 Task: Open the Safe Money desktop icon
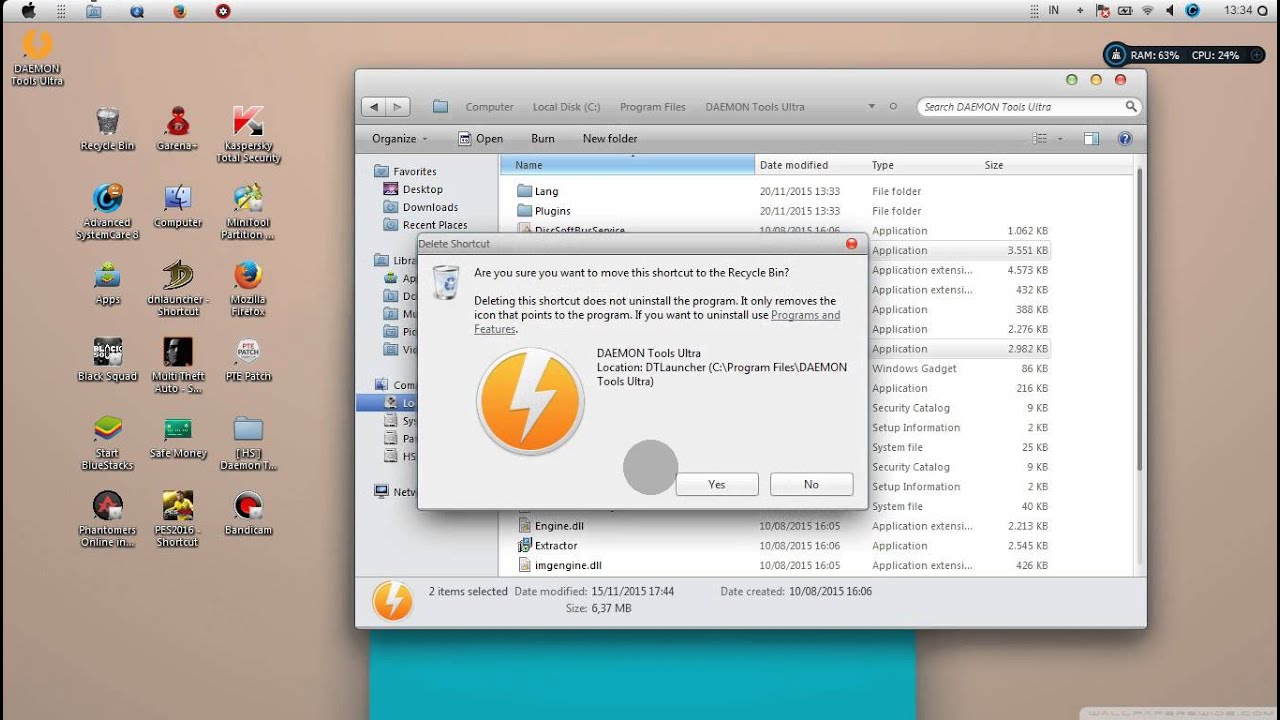point(177,437)
